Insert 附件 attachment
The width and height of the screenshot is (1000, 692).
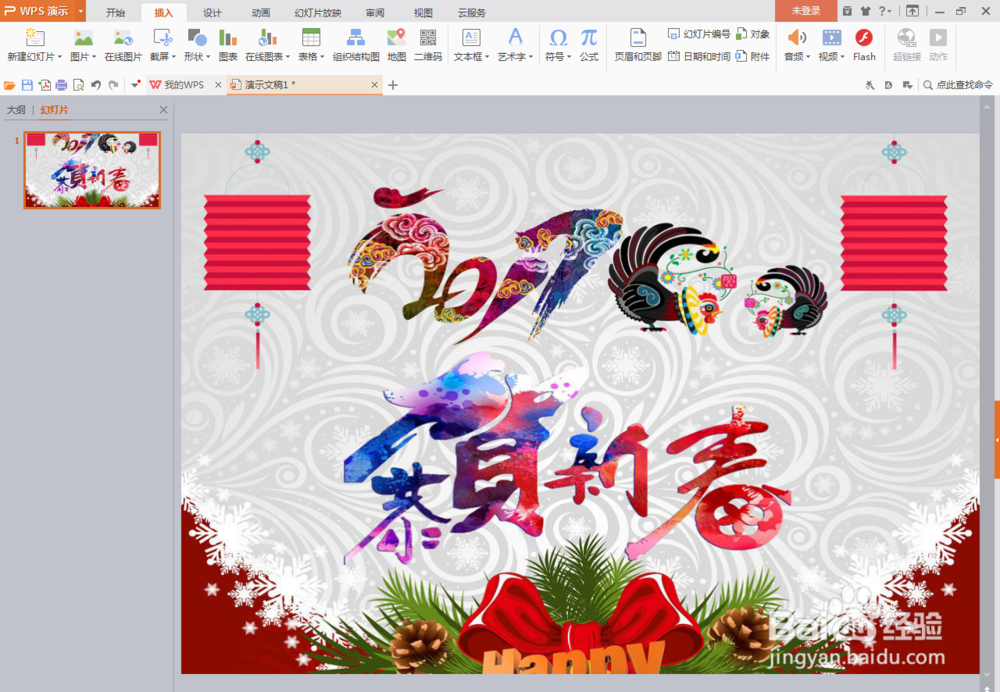(x=753, y=56)
